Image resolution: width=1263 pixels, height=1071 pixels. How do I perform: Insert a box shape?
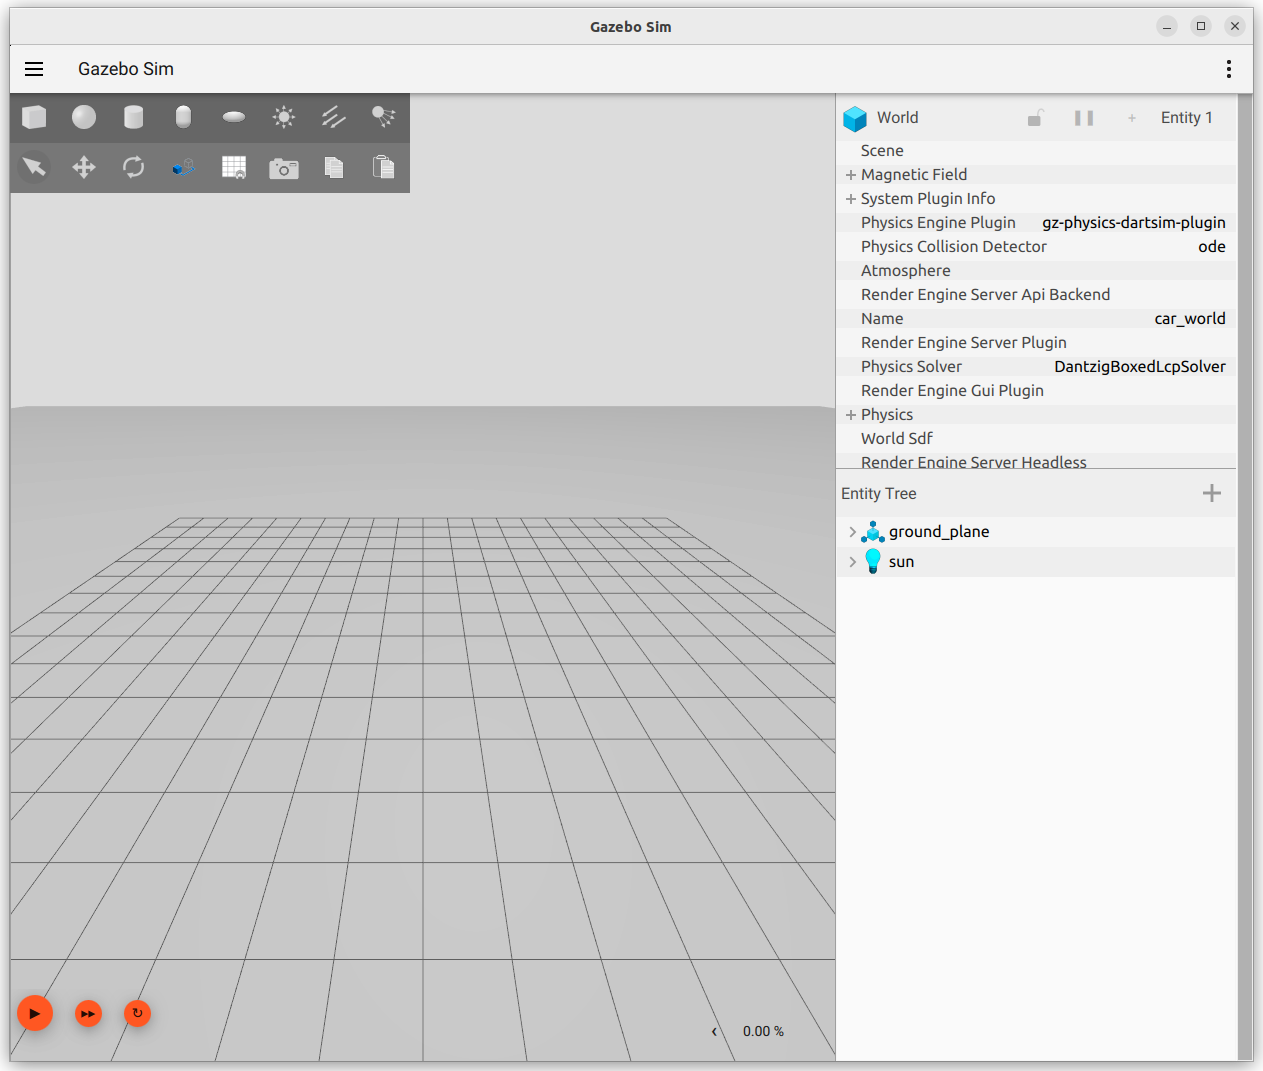click(x=34, y=117)
